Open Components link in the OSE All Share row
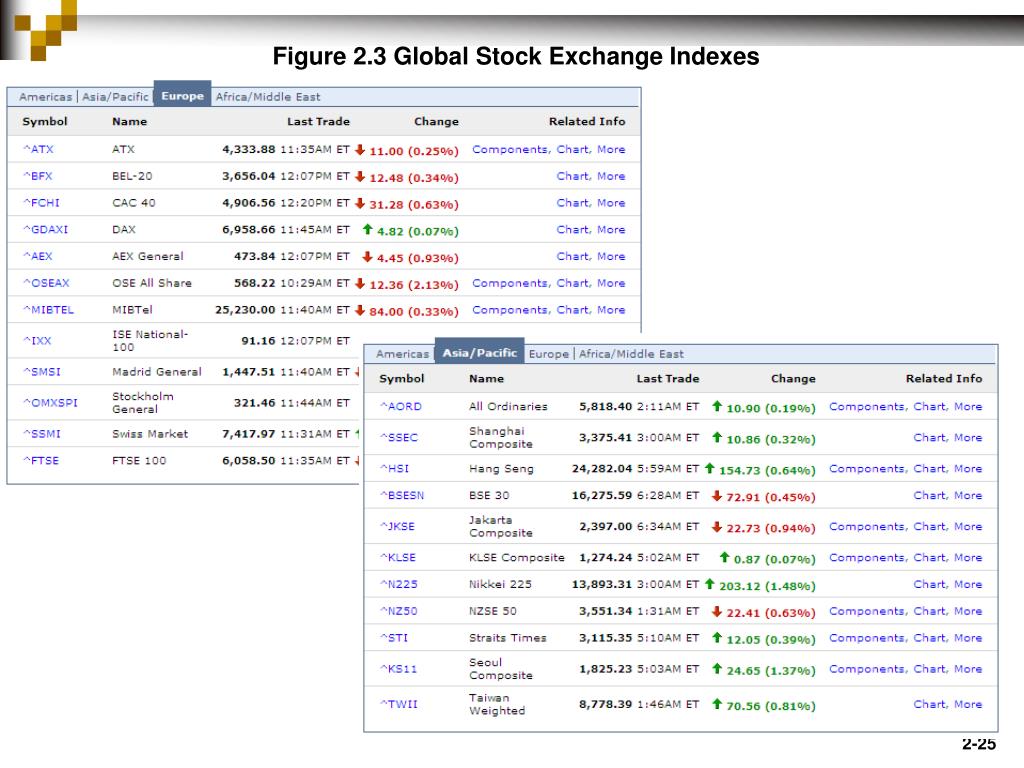Image resolution: width=1024 pixels, height=768 pixels. click(x=511, y=283)
